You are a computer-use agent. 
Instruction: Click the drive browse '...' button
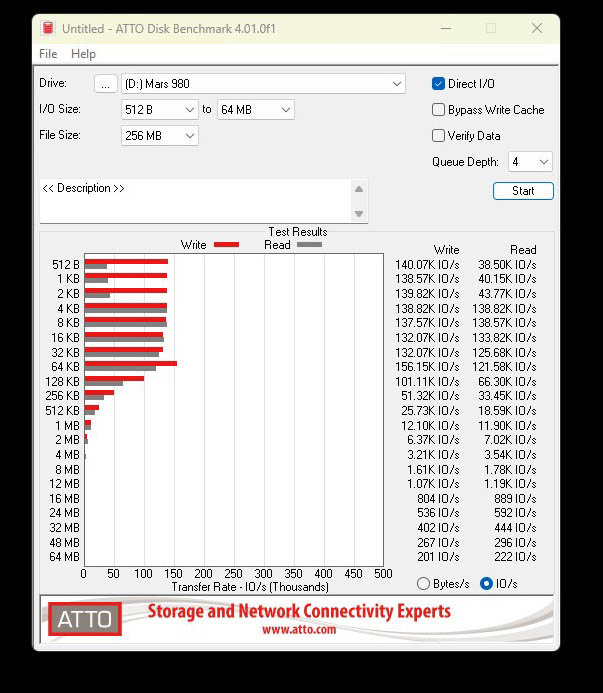[105, 84]
